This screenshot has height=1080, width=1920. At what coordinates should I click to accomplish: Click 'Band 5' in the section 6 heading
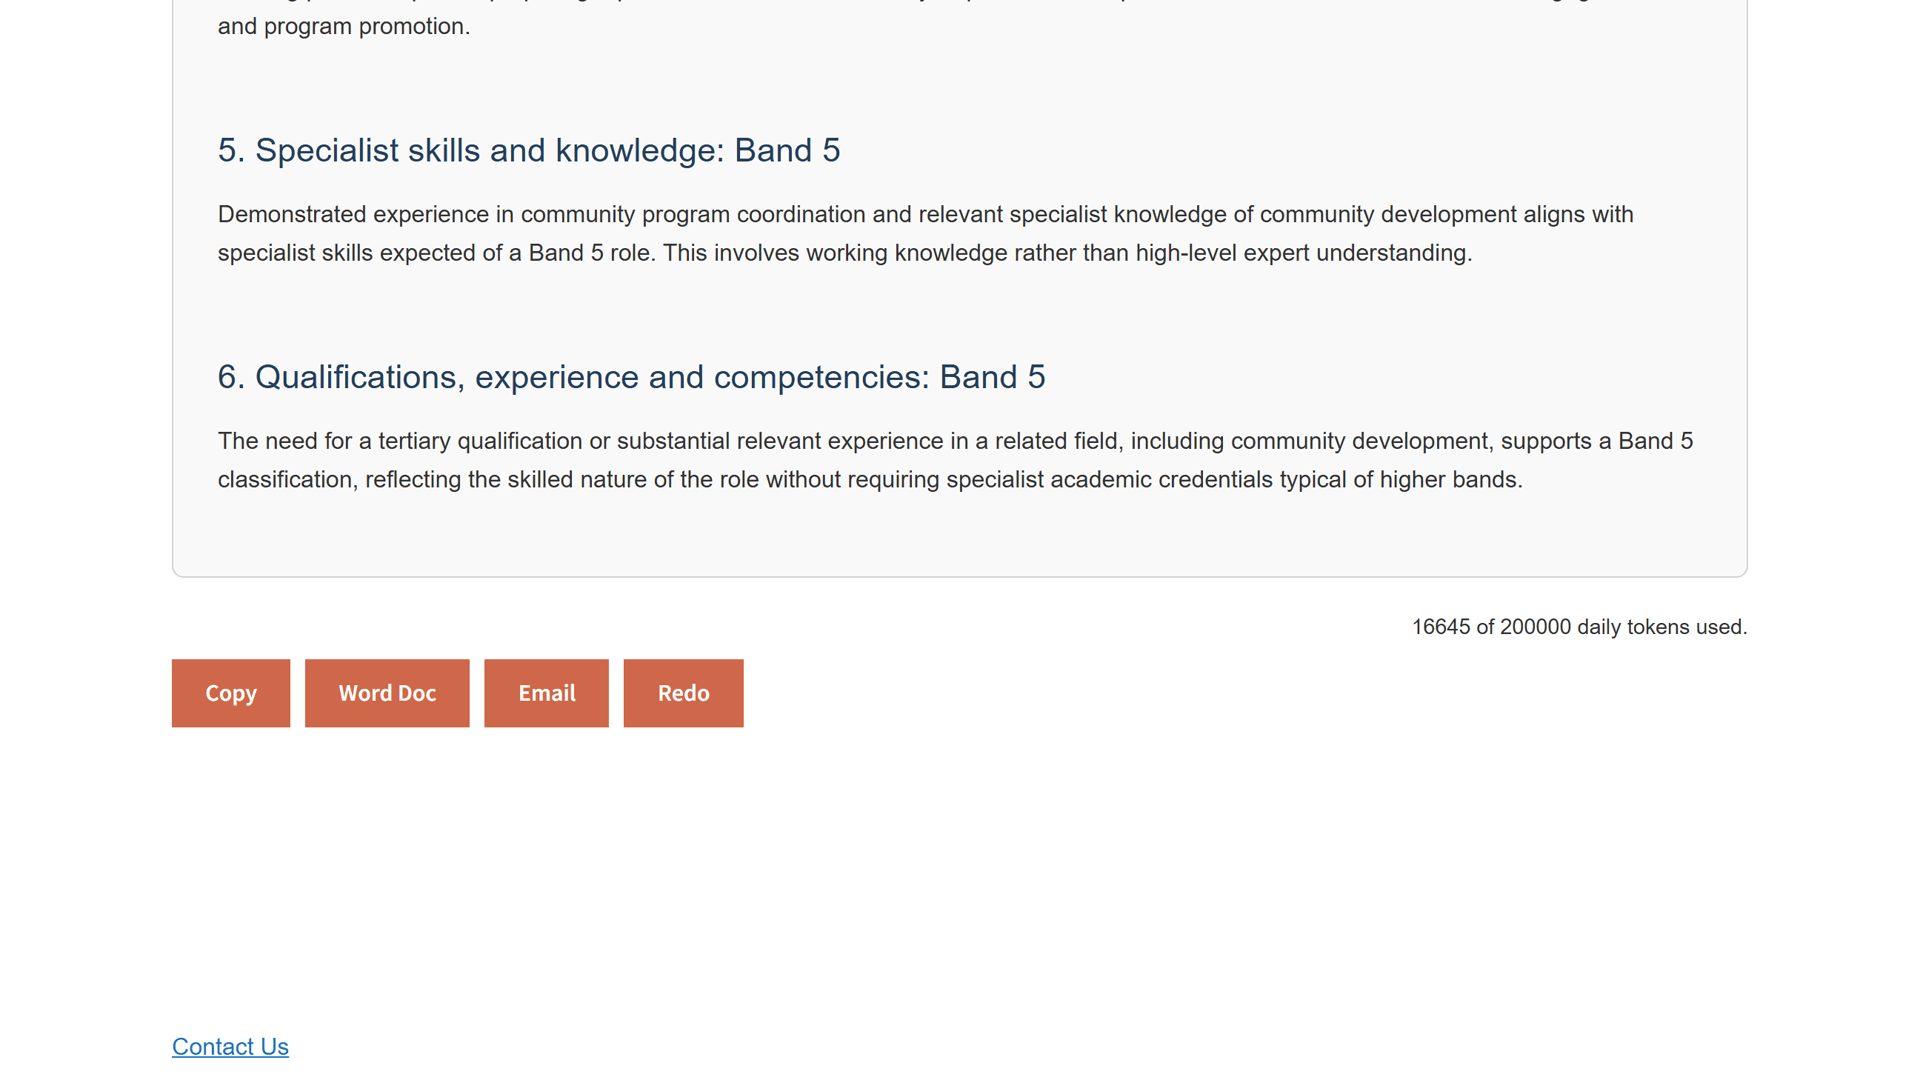pos(992,377)
